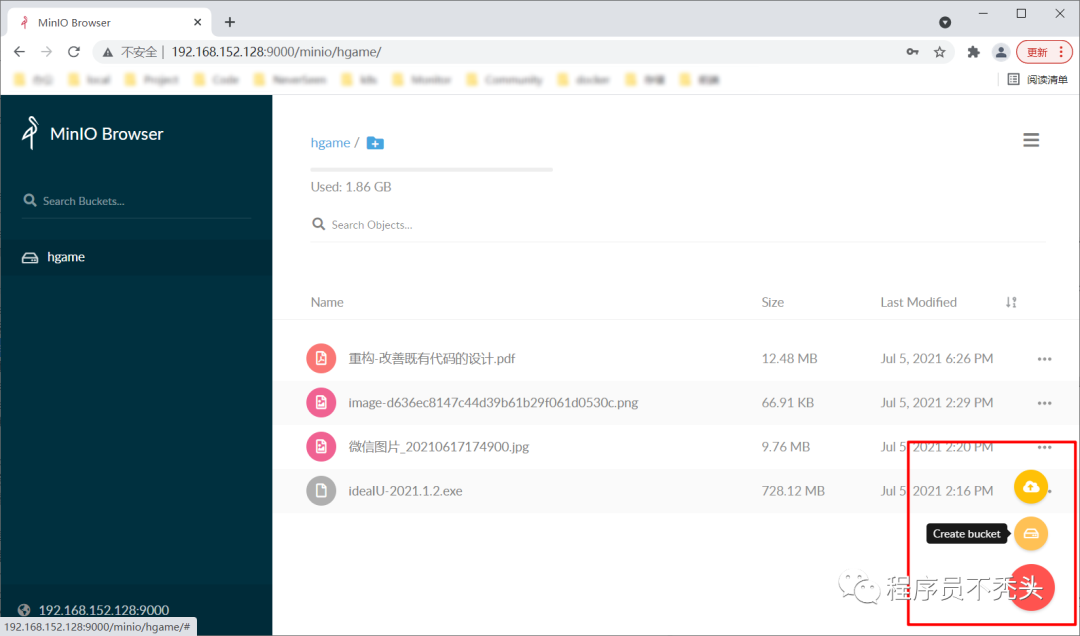Close the MinIO Browser tab
Image resolution: width=1080 pixels, height=636 pixels.
pos(198,22)
